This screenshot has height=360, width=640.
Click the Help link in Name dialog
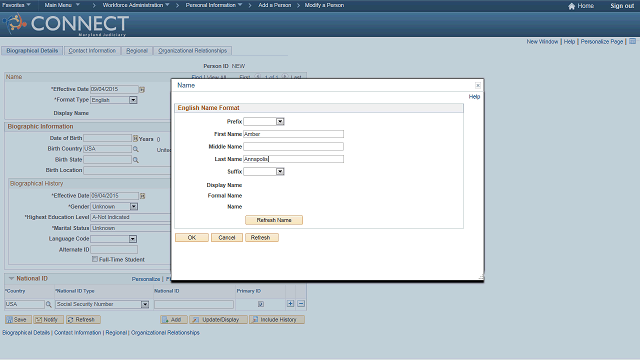pyautogui.click(x=474, y=97)
